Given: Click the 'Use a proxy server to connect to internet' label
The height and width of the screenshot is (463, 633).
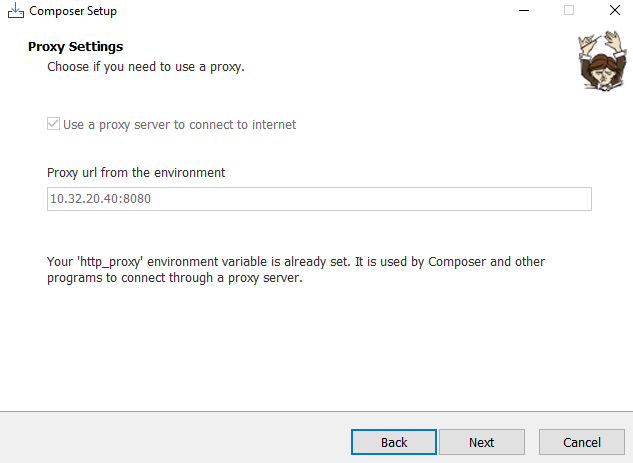Looking at the screenshot, I should pyautogui.click(x=179, y=125).
